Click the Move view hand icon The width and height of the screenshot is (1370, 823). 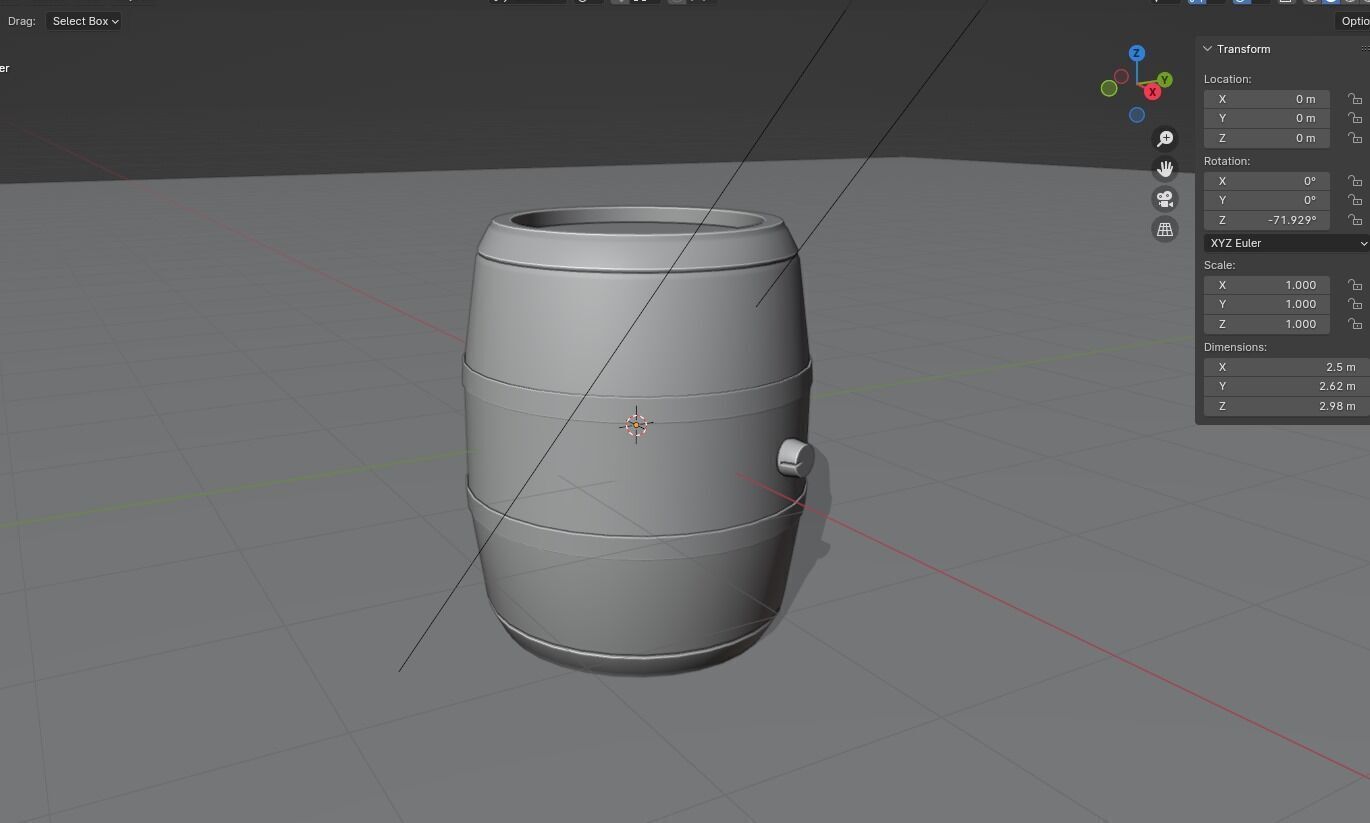click(1165, 168)
